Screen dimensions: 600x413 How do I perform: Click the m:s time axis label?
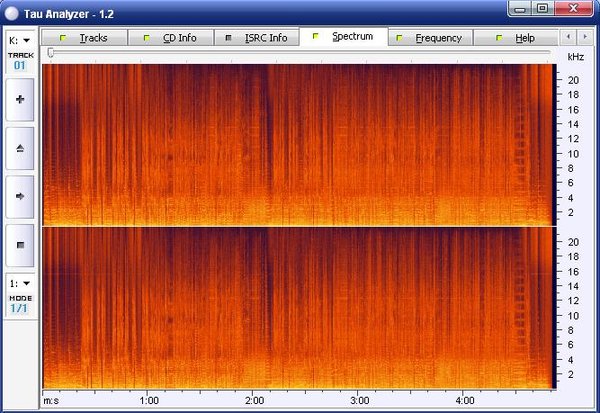tap(51, 401)
